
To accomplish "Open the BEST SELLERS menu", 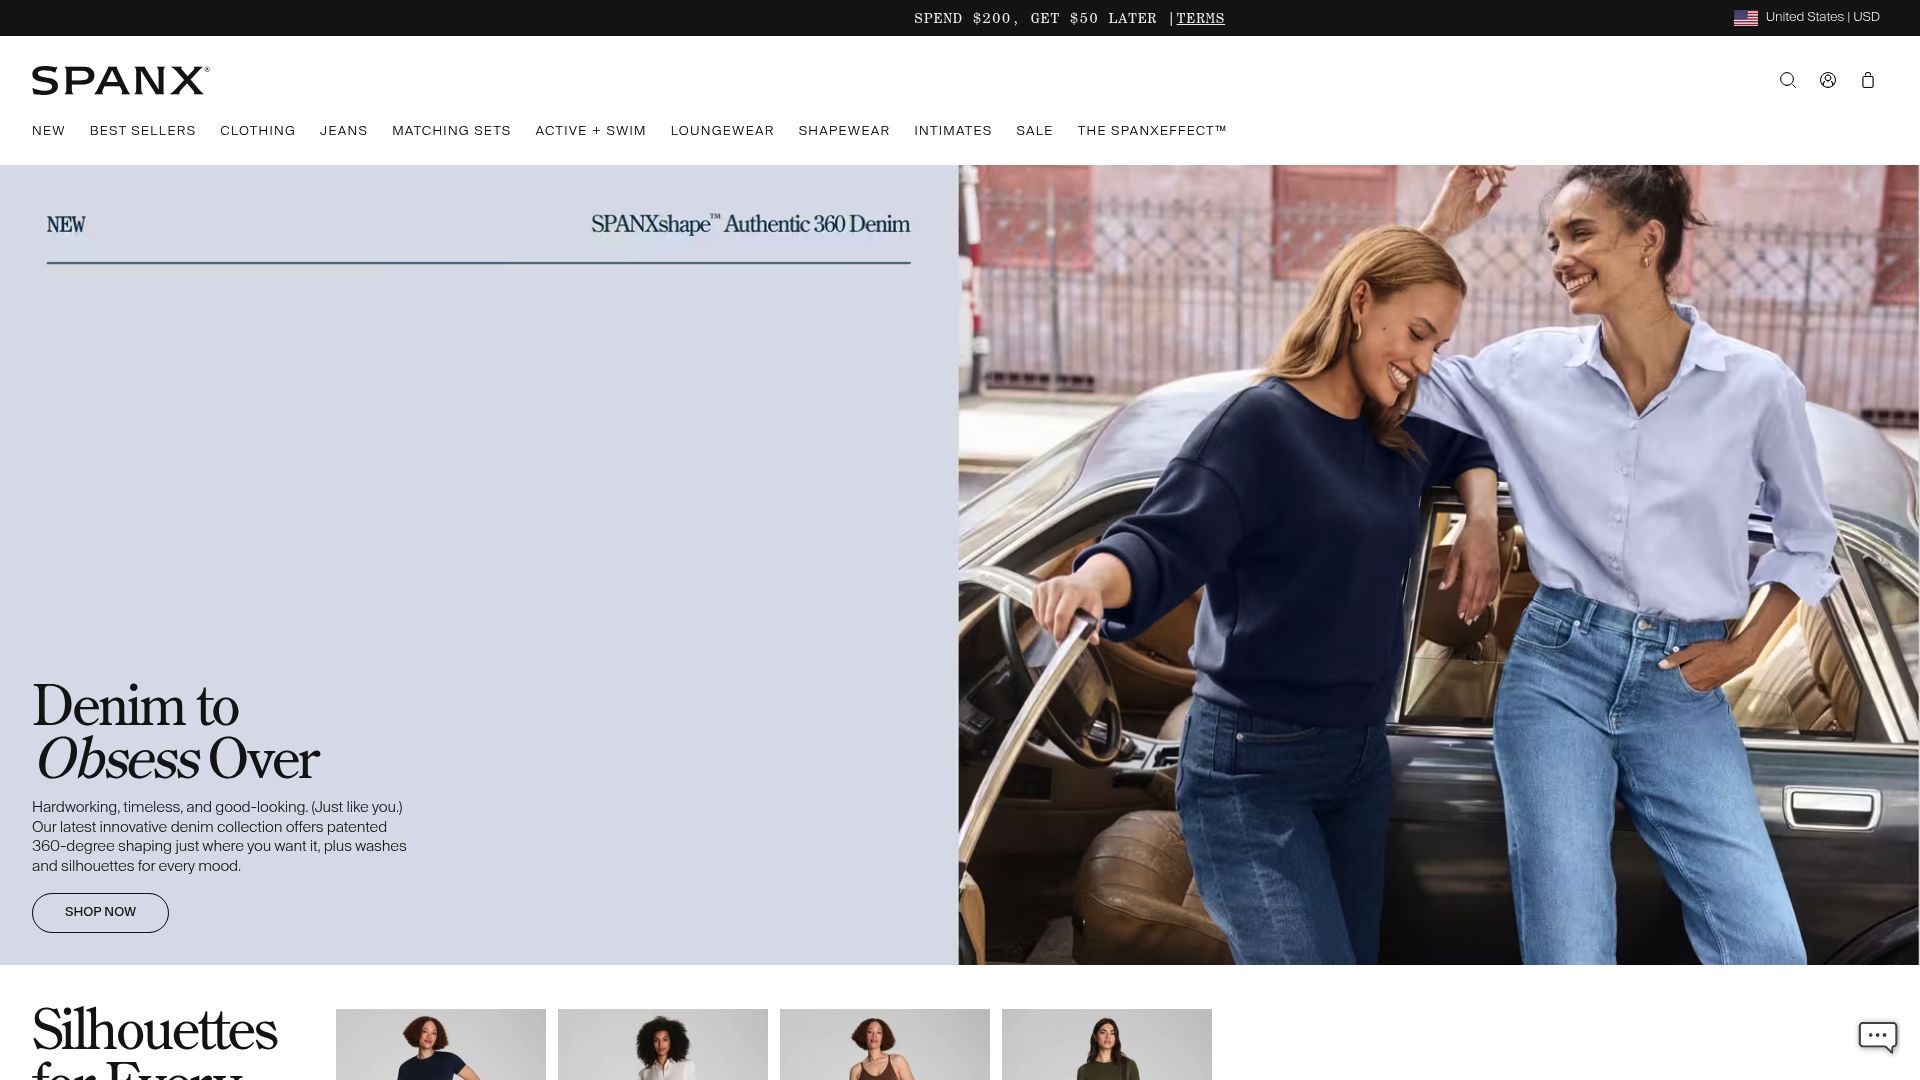I will (143, 131).
